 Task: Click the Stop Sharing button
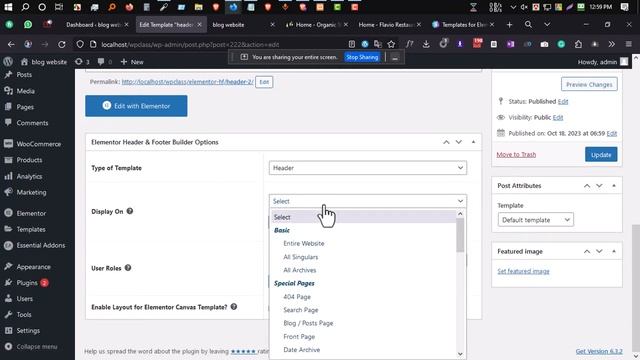[x=362, y=57]
